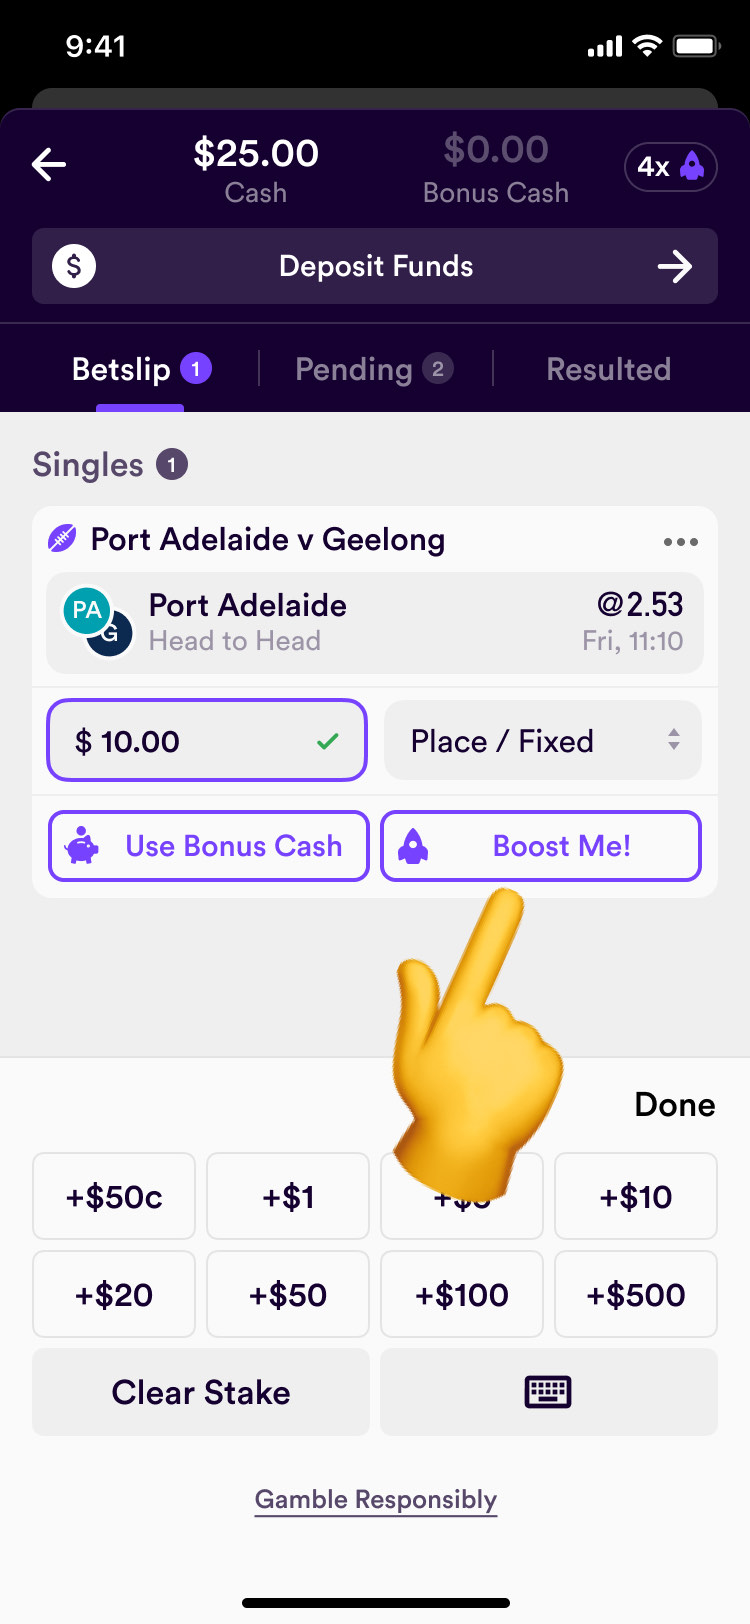
Task: Tap the PA/G team logos
Action: point(97,621)
